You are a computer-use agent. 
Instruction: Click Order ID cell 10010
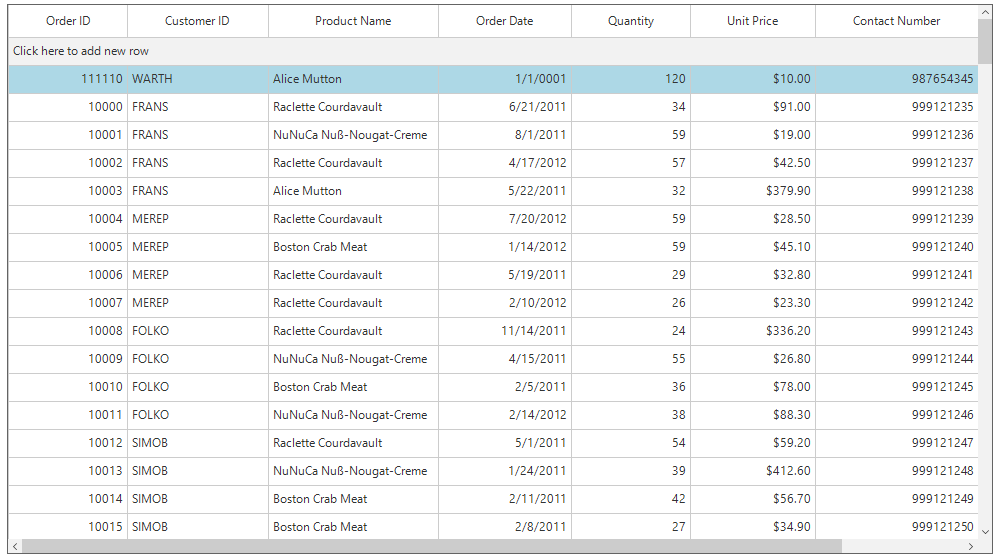click(x=68, y=387)
